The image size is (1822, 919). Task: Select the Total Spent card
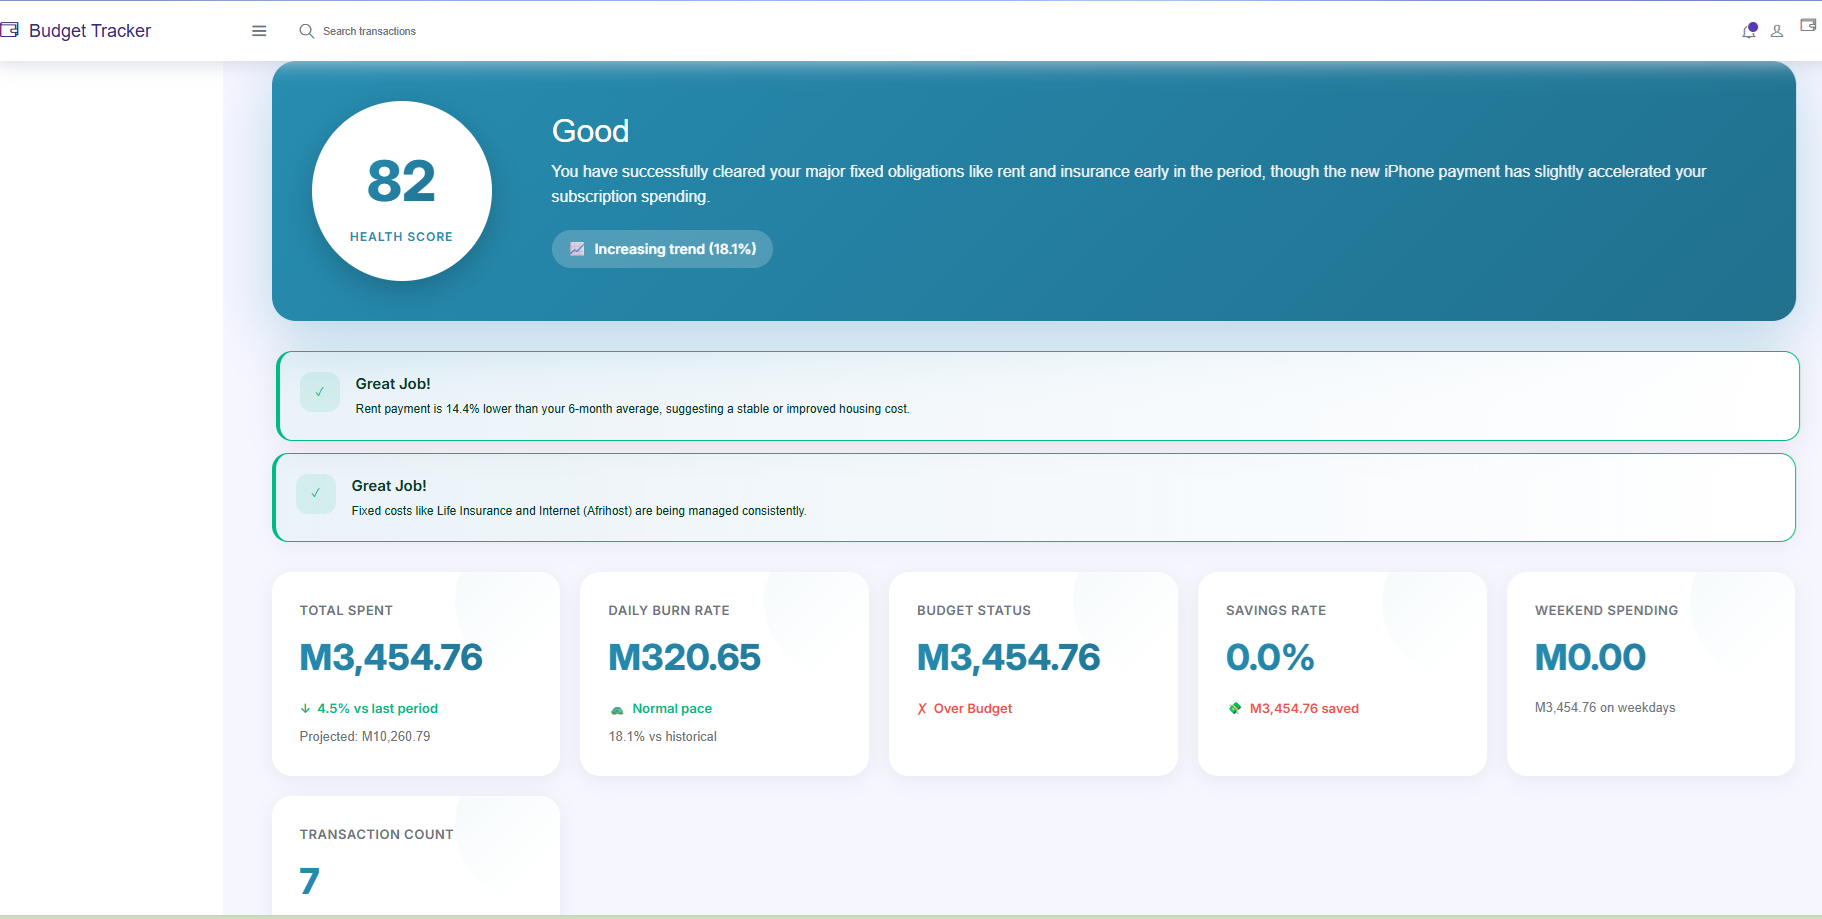(x=415, y=673)
